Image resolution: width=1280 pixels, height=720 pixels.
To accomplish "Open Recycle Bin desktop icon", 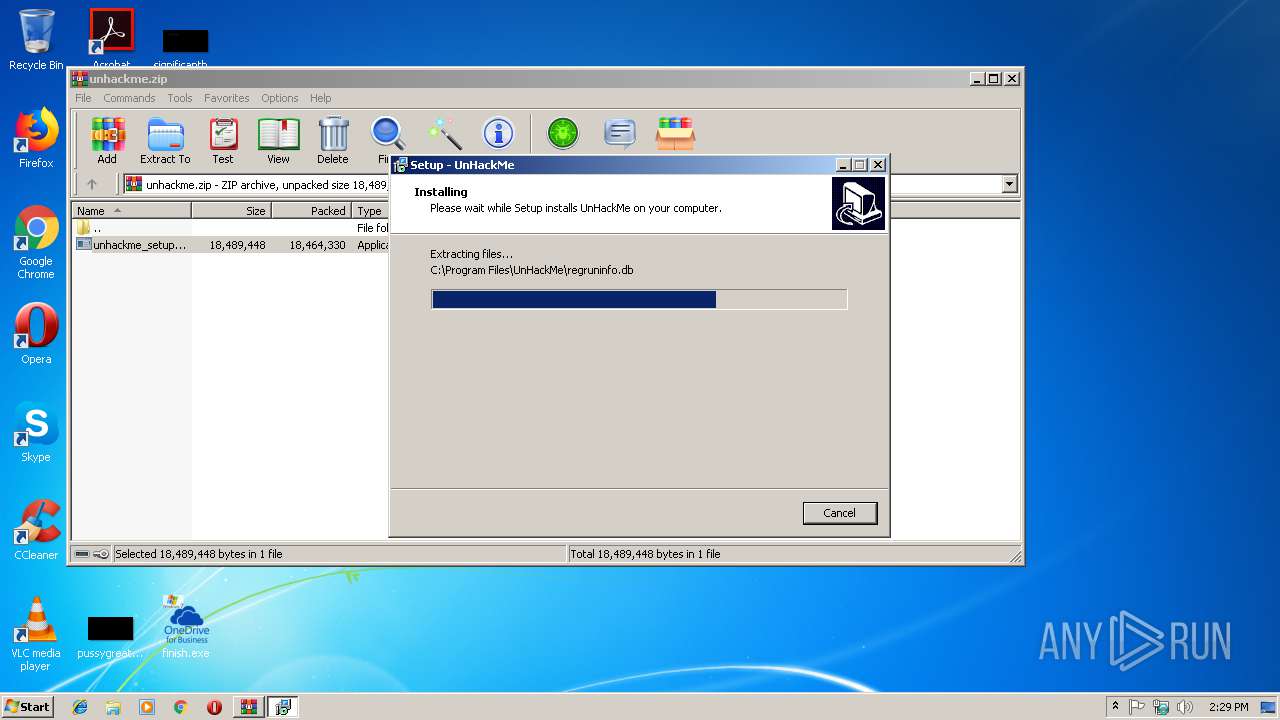I will 36,40.
